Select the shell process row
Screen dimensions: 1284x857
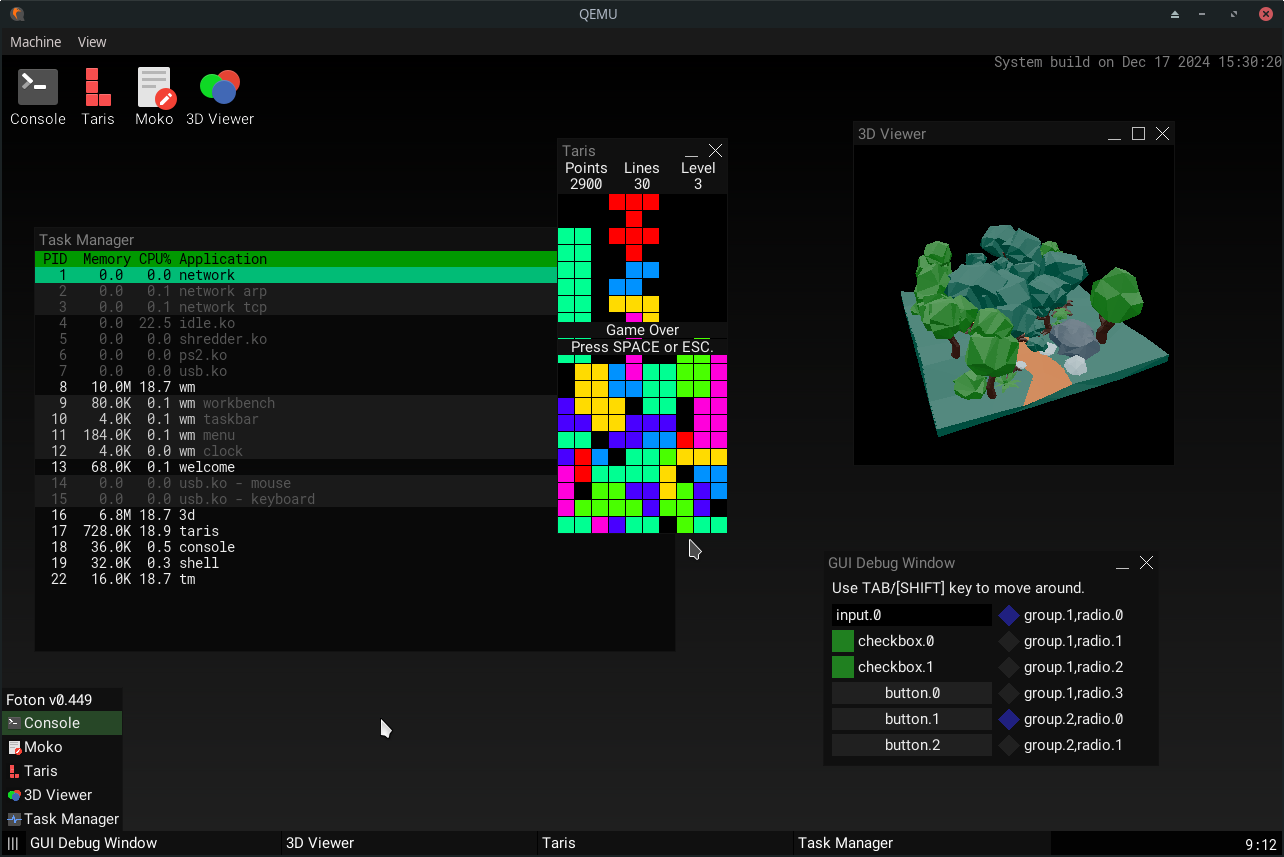(x=355, y=563)
